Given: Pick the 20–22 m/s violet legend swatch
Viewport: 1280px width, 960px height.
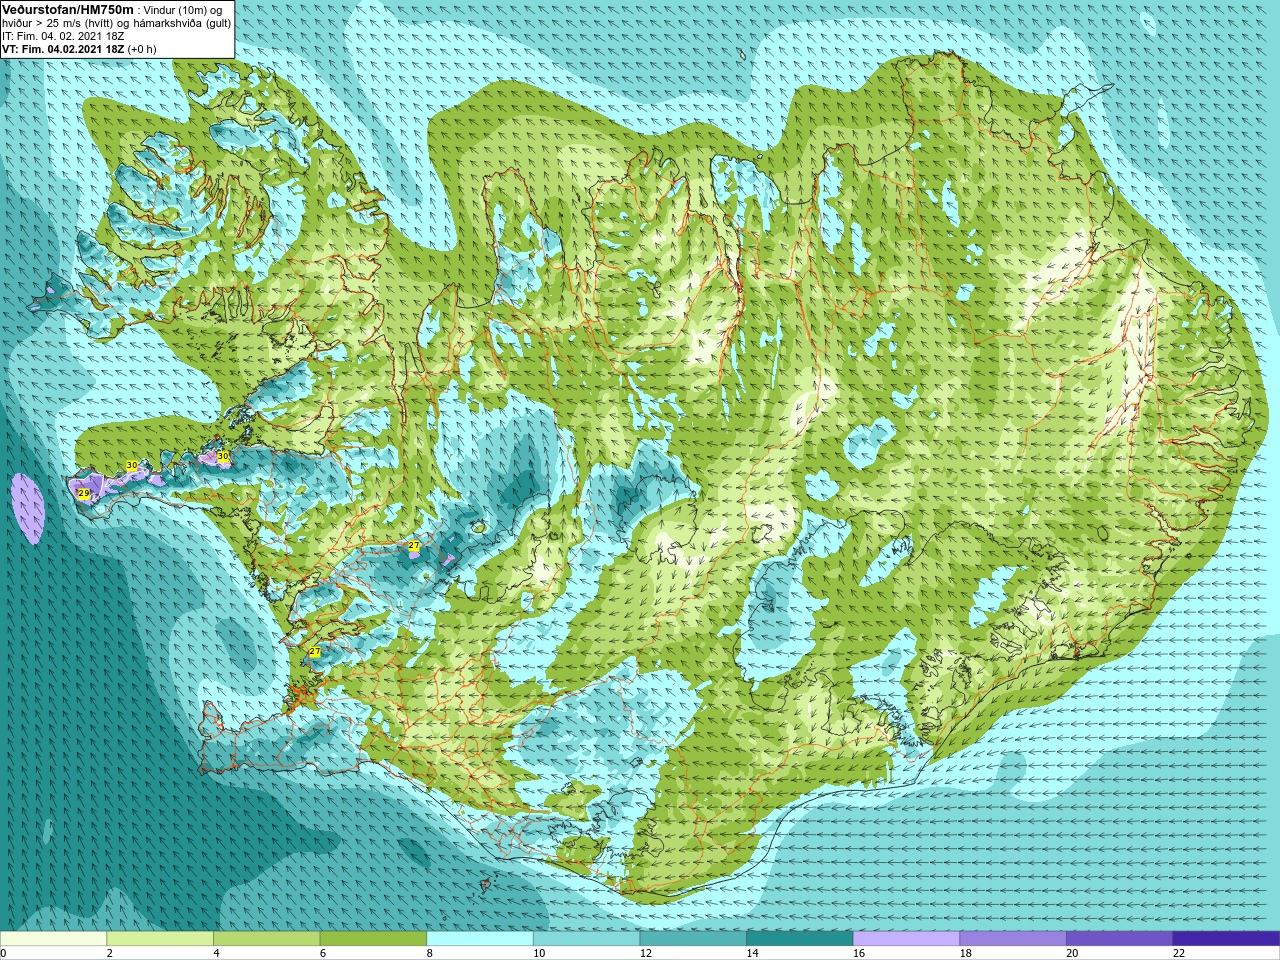Looking at the screenshot, I should pos(1120,939).
